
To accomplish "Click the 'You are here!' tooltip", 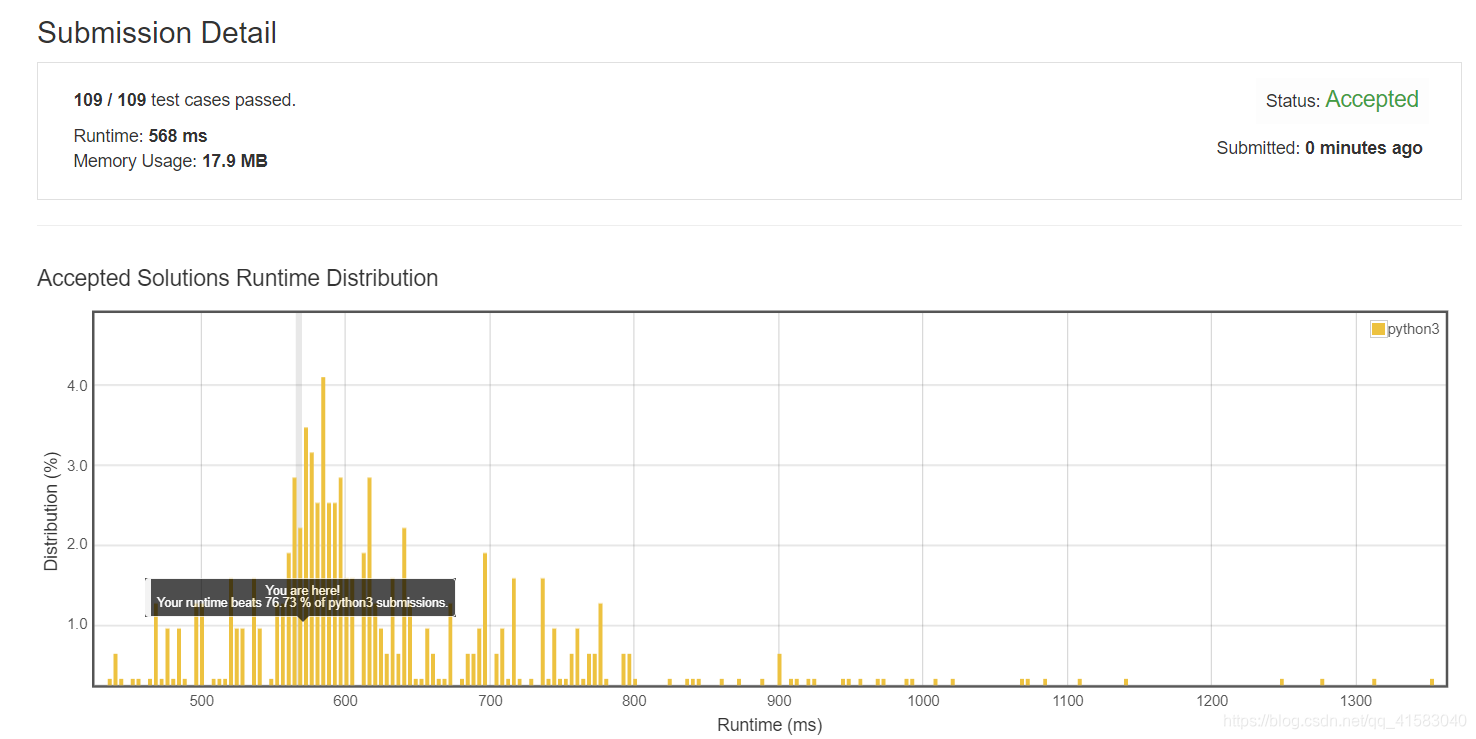I will pos(303,597).
